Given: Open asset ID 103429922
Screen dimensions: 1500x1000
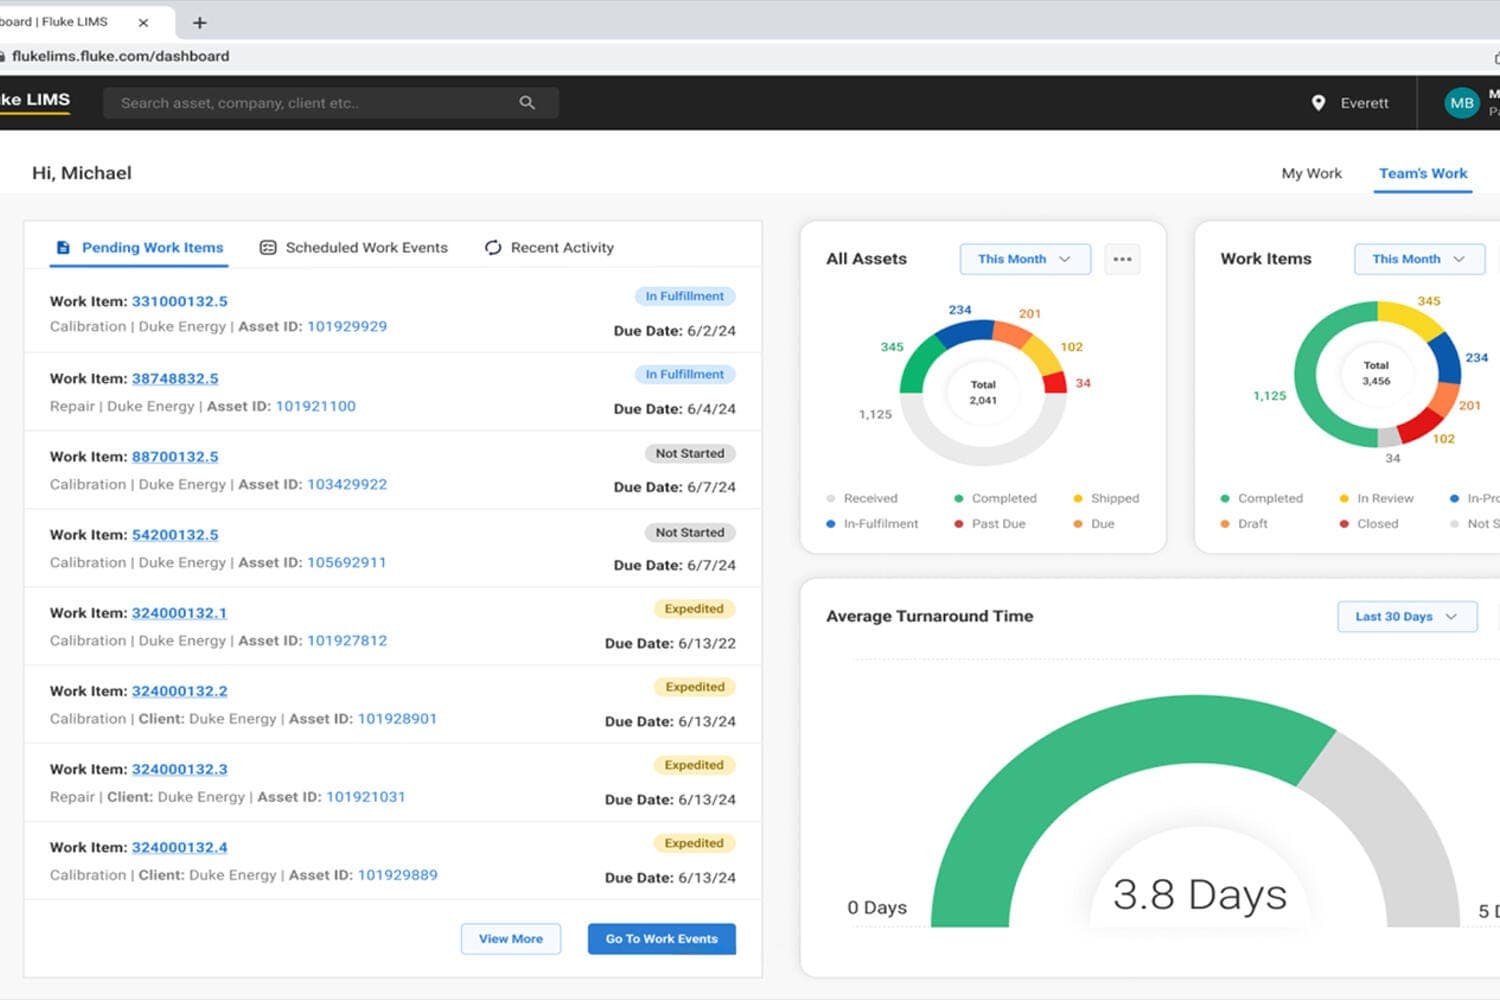Looking at the screenshot, I should (347, 484).
